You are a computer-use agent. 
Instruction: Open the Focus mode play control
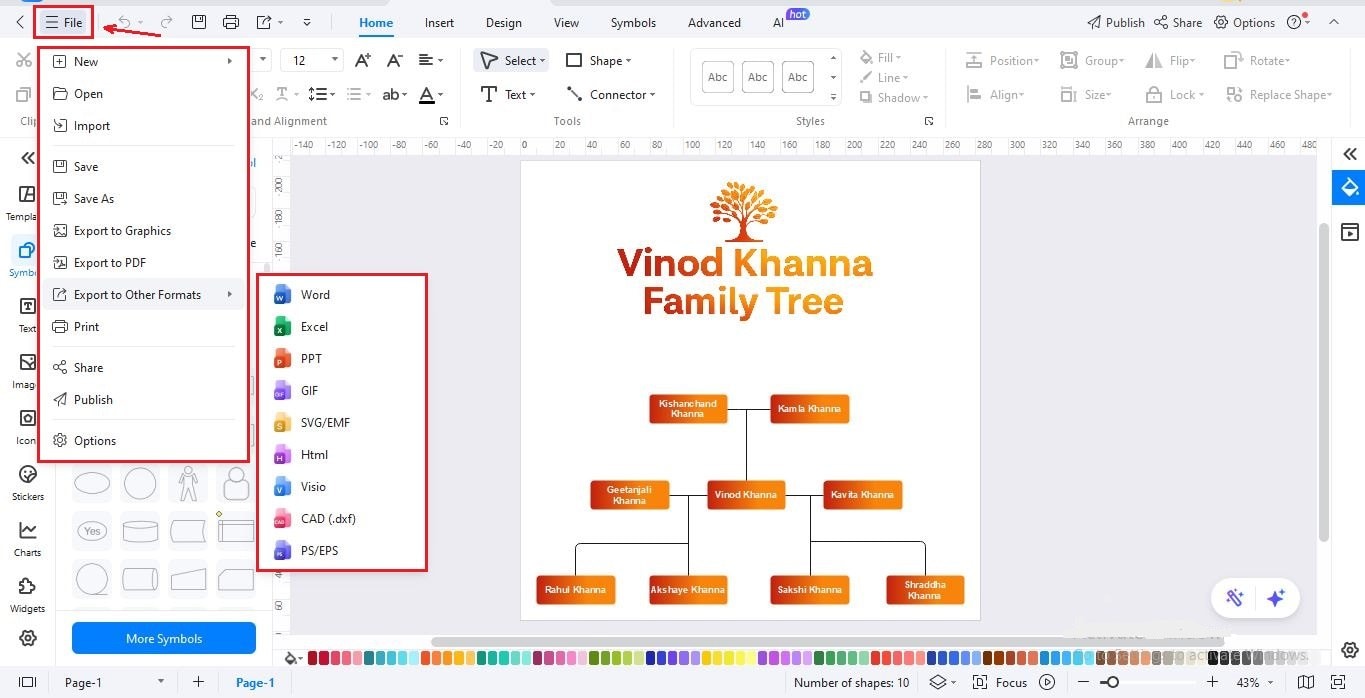point(1047,683)
